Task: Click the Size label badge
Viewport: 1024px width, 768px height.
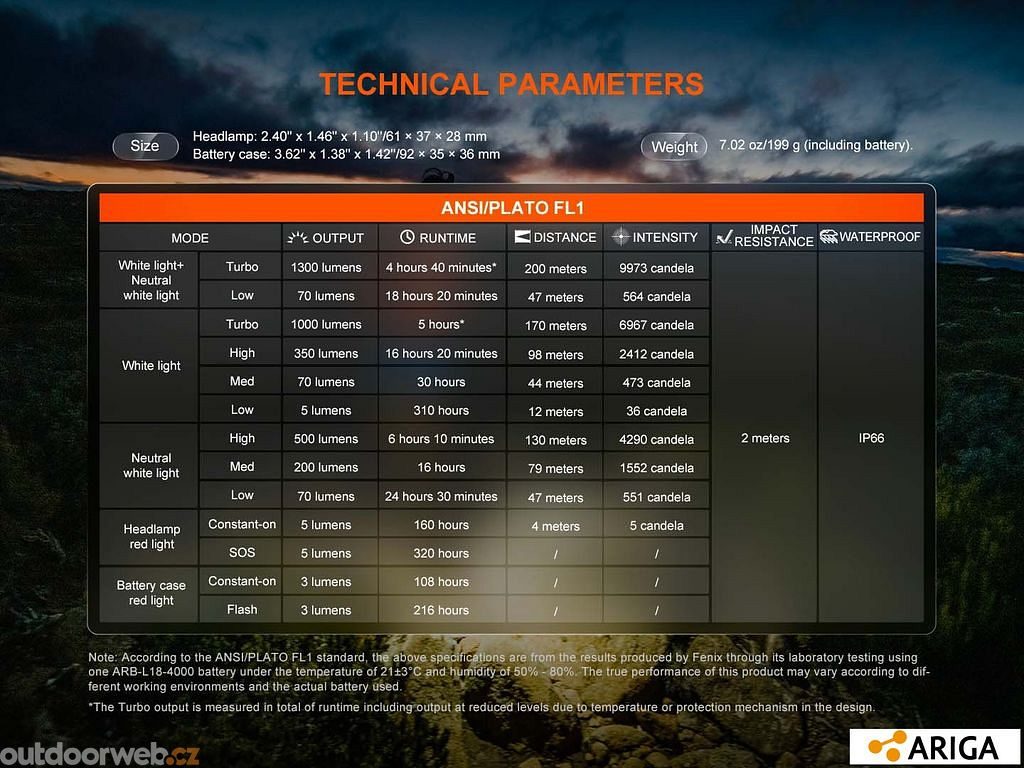Action: coord(144,146)
